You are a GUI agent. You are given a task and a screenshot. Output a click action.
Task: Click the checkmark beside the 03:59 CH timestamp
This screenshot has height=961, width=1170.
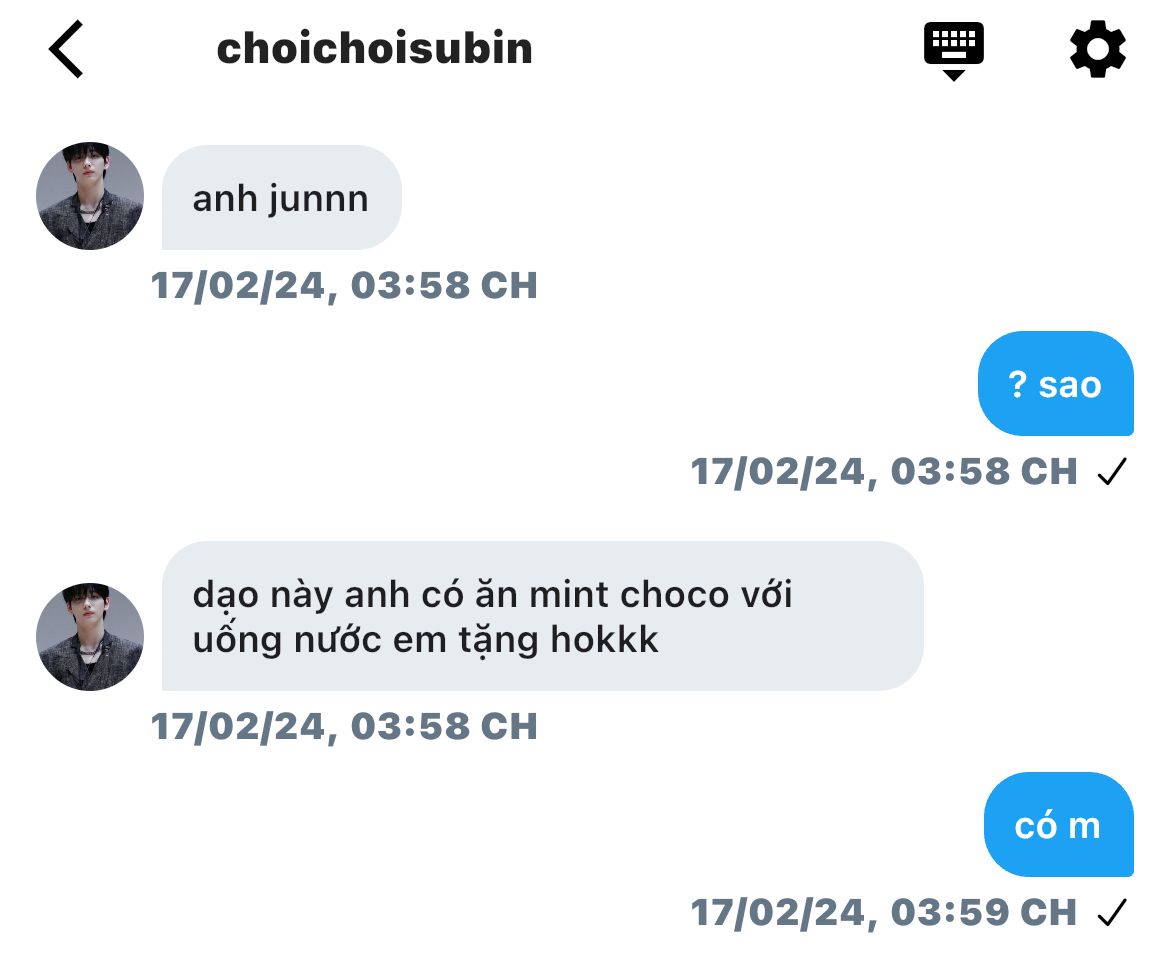click(x=1112, y=913)
